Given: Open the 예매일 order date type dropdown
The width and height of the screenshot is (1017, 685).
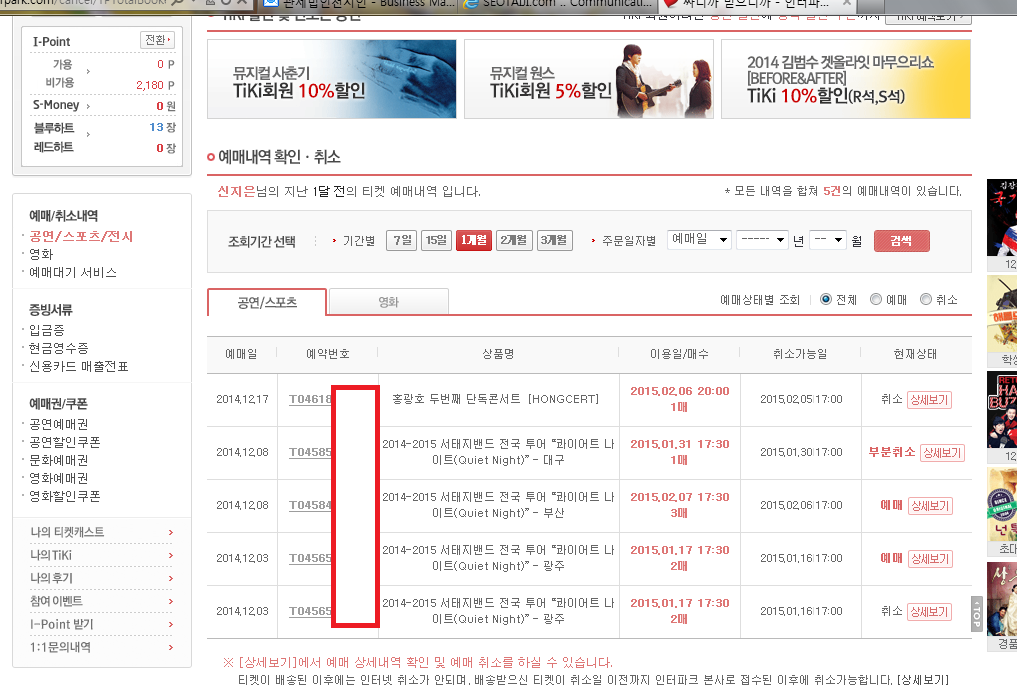Looking at the screenshot, I should 697,240.
